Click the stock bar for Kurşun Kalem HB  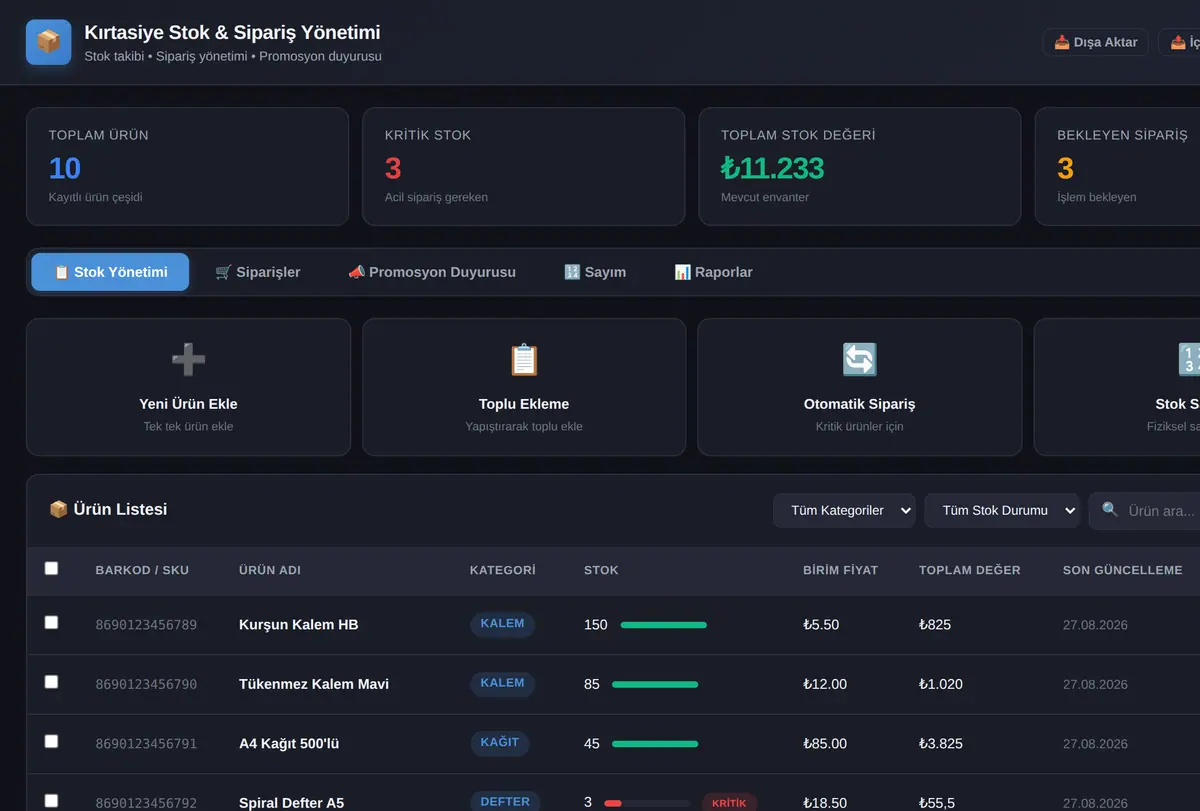point(663,625)
